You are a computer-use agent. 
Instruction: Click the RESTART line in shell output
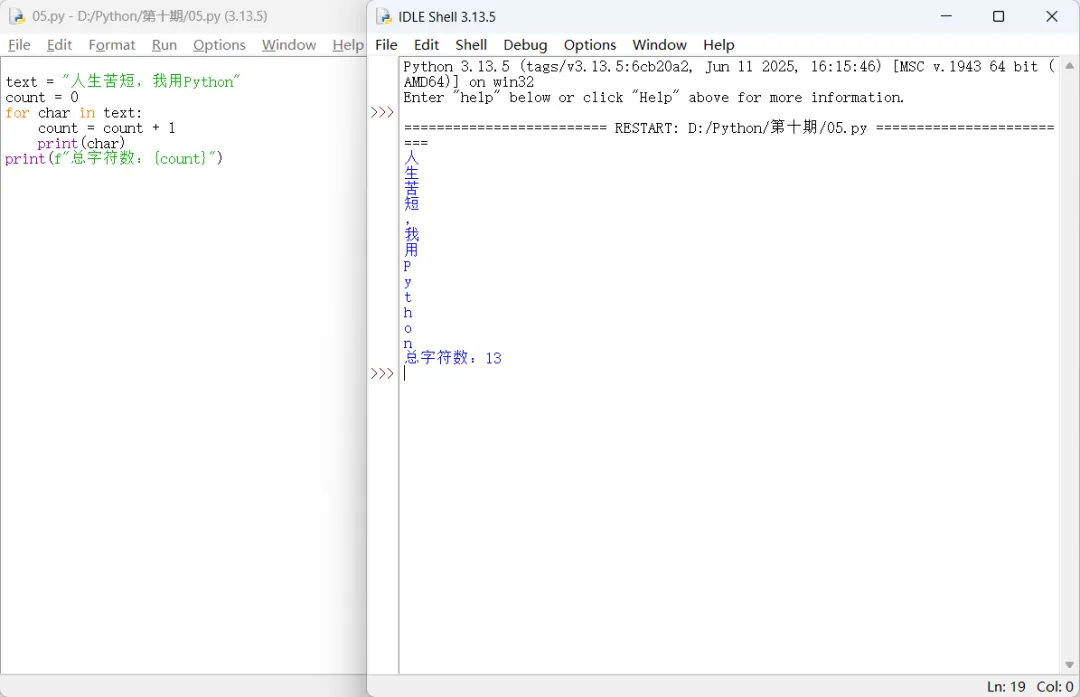click(x=729, y=128)
